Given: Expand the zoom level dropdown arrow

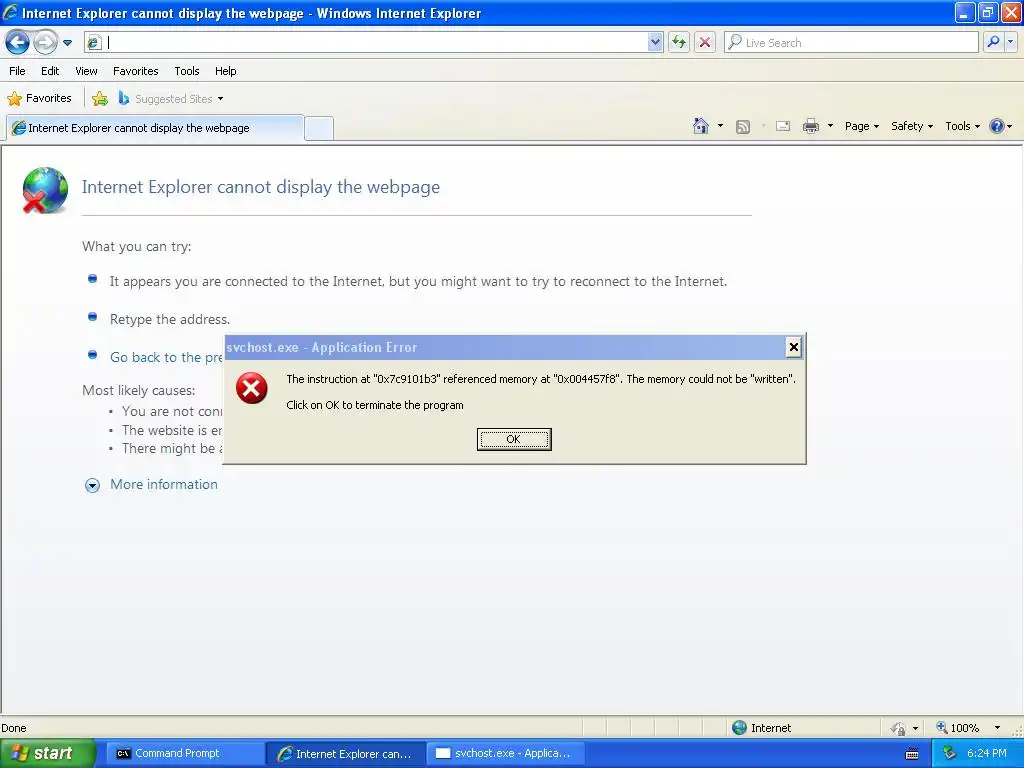Looking at the screenshot, I should [x=997, y=728].
